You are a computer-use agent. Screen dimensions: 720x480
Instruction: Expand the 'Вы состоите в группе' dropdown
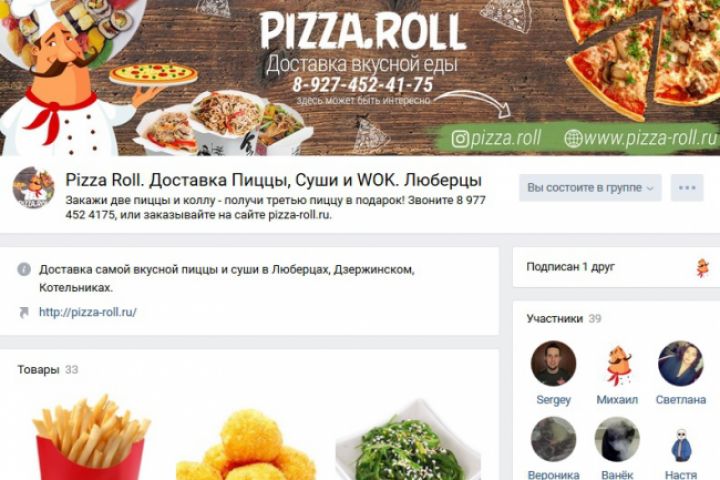(590, 188)
